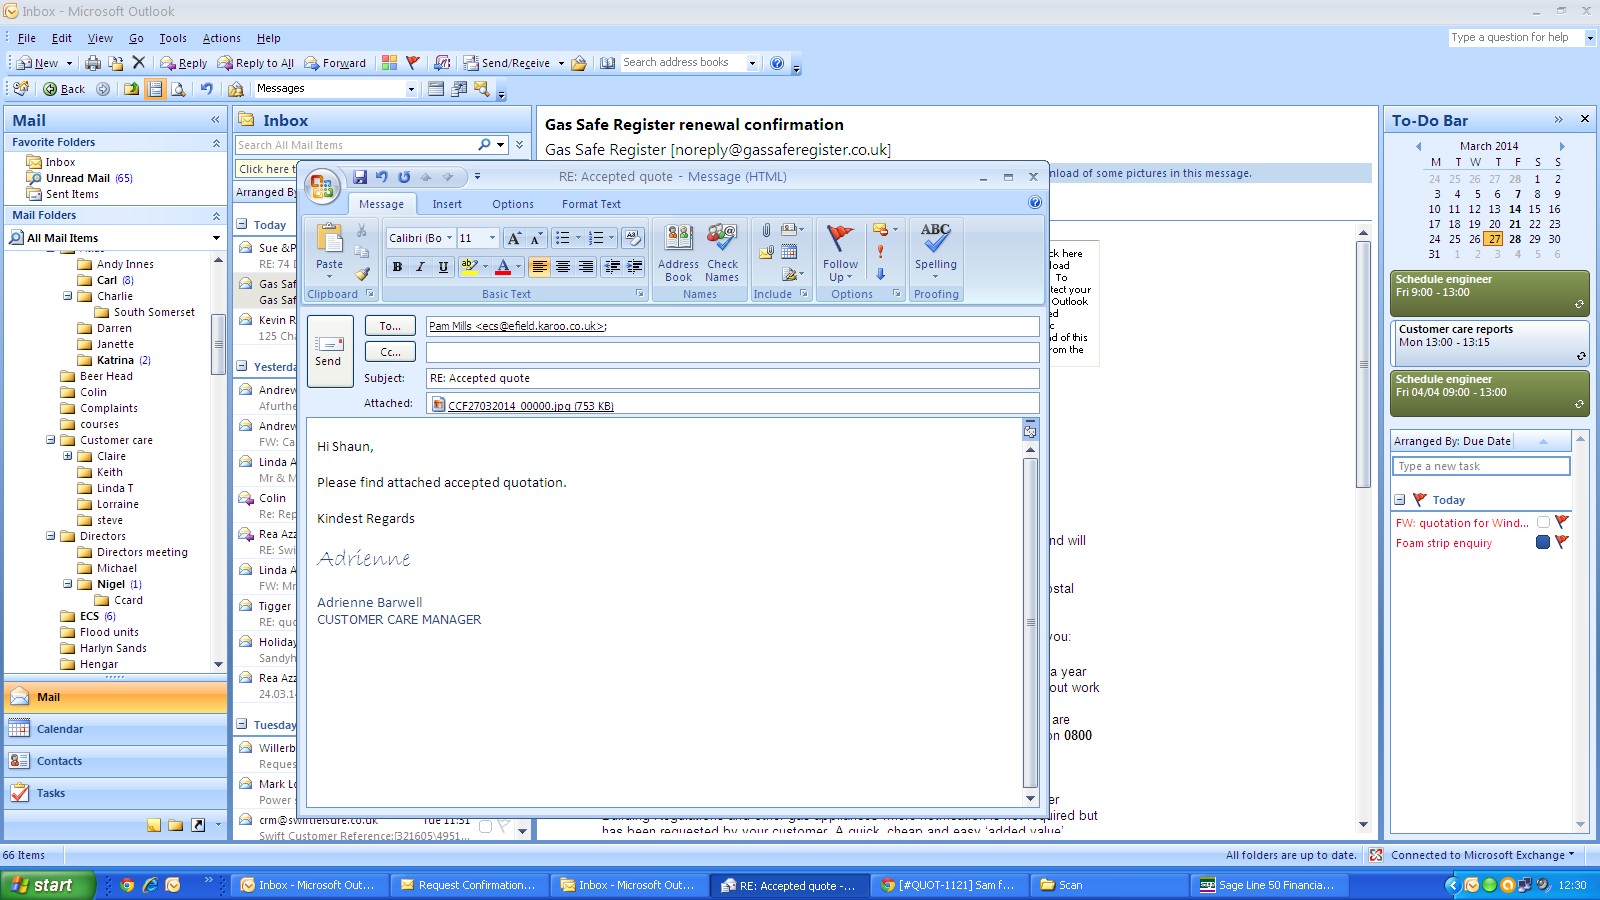Viewport: 1600px width, 900px height.
Task: Click Paste in the Clipboard group
Action: [329, 250]
